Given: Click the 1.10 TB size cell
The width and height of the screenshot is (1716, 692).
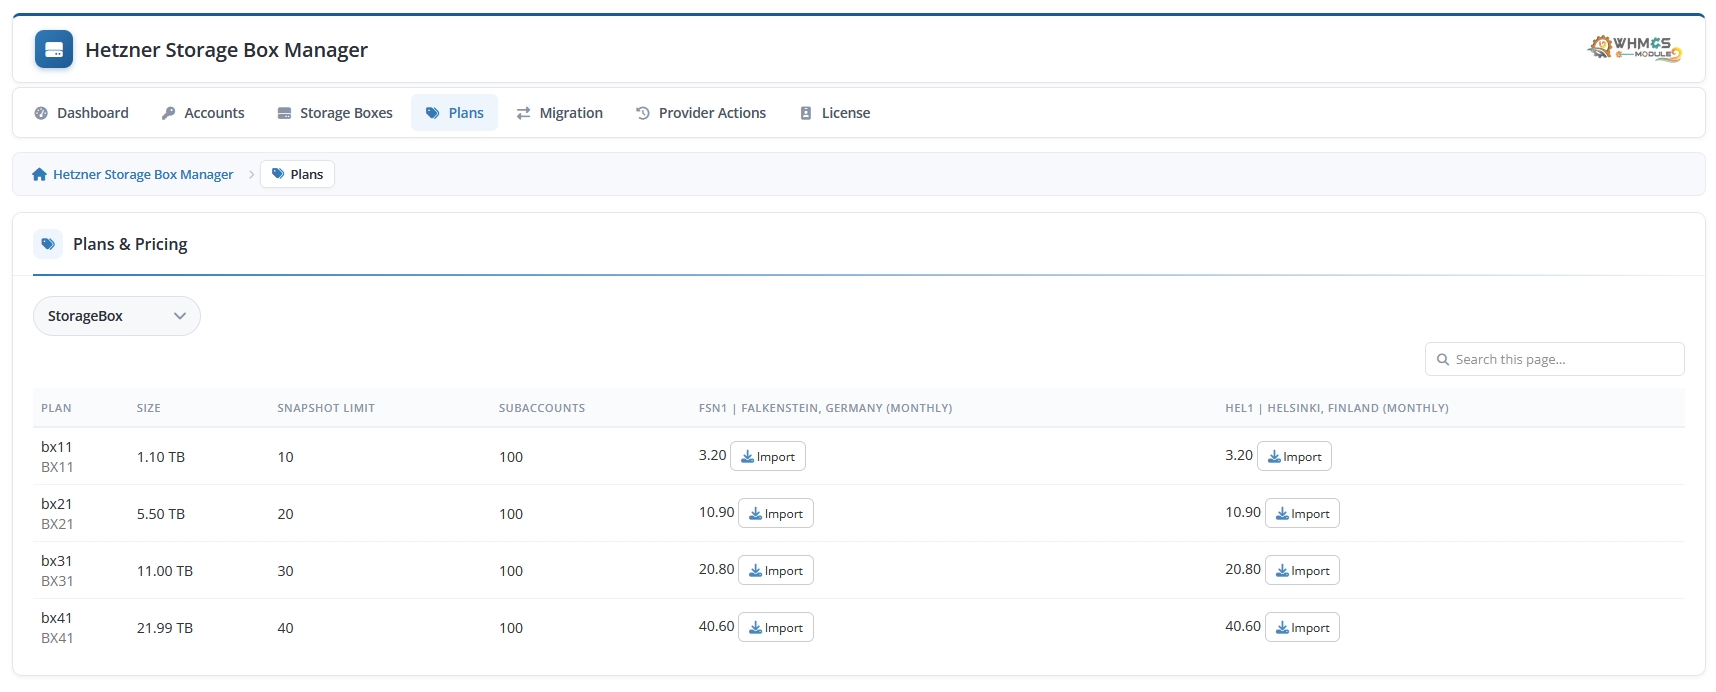Looking at the screenshot, I should tap(161, 457).
